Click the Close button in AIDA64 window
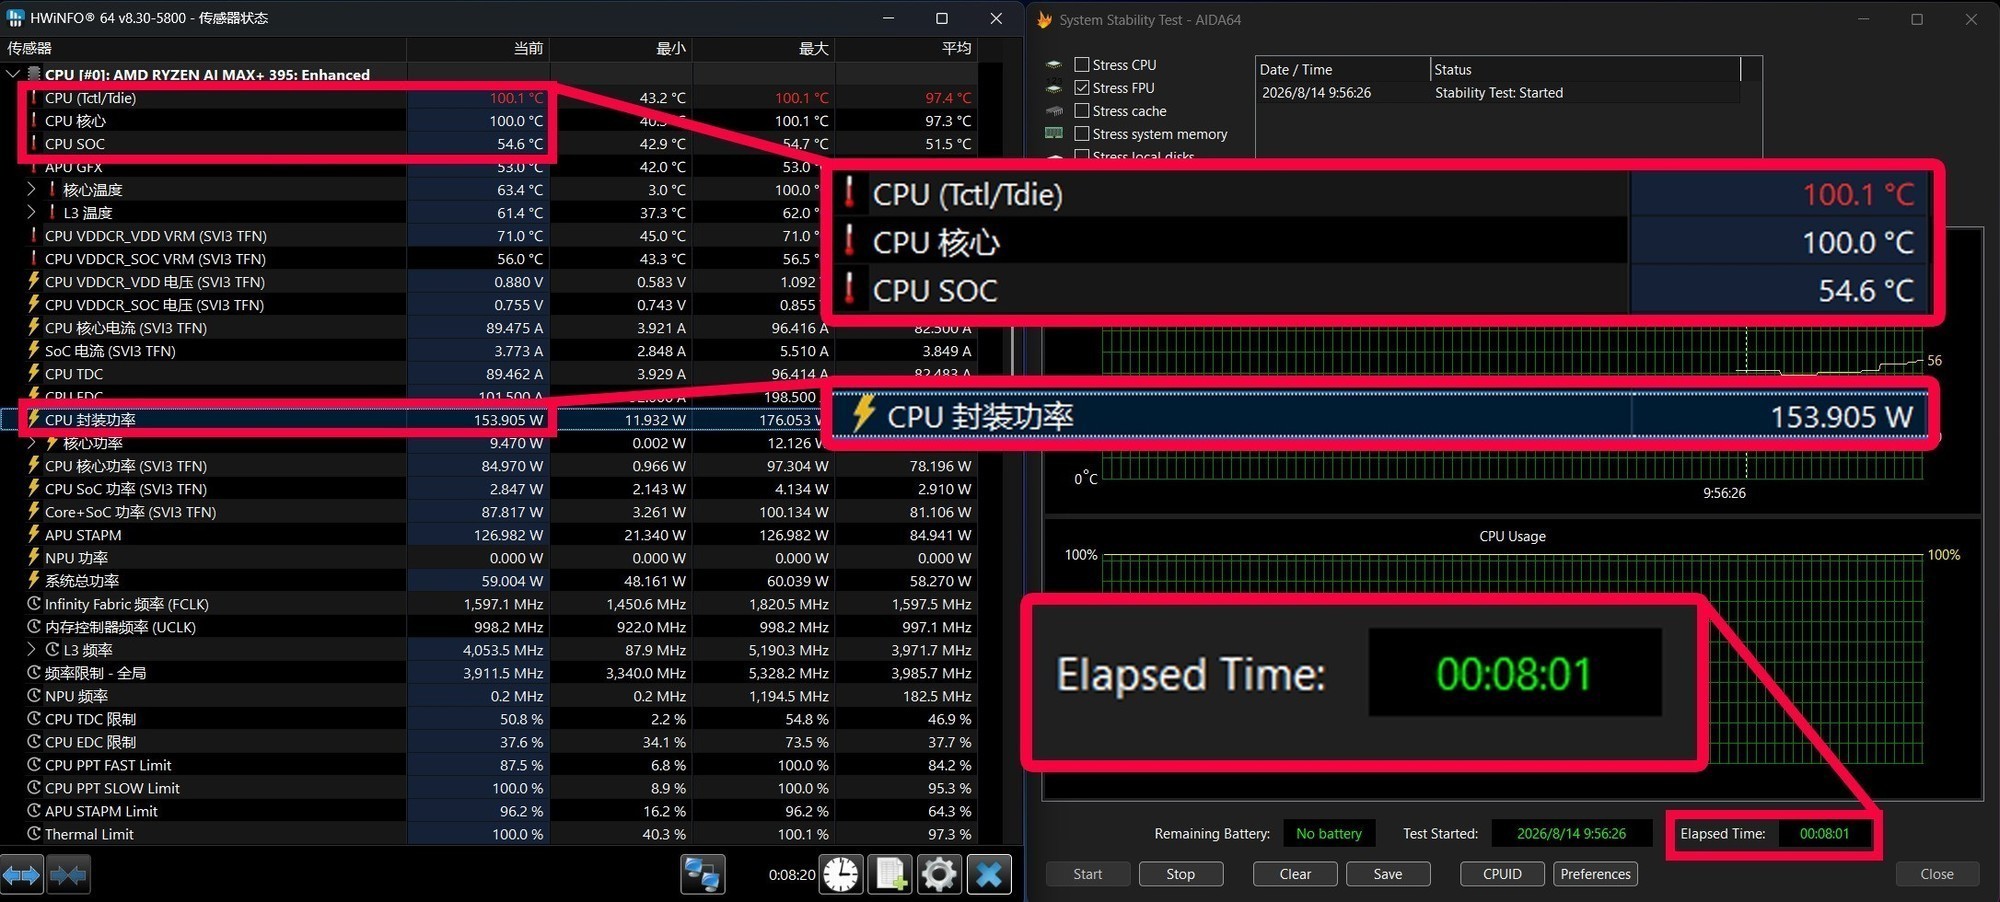The image size is (2000, 902). (x=1937, y=874)
